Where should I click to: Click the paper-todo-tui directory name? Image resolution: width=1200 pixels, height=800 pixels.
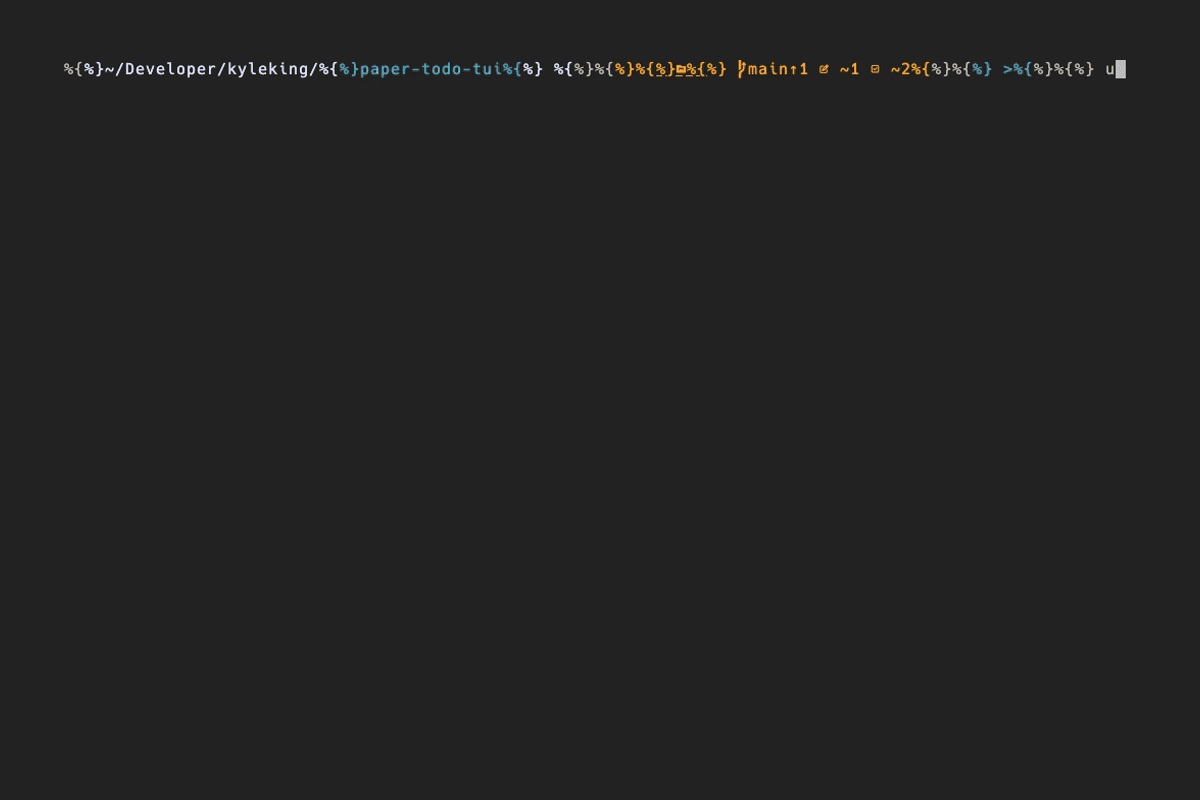coord(430,69)
